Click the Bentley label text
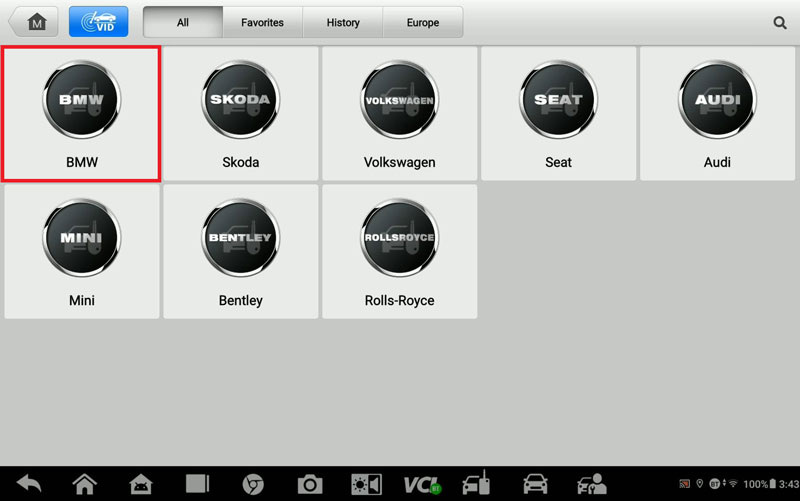 (x=240, y=300)
